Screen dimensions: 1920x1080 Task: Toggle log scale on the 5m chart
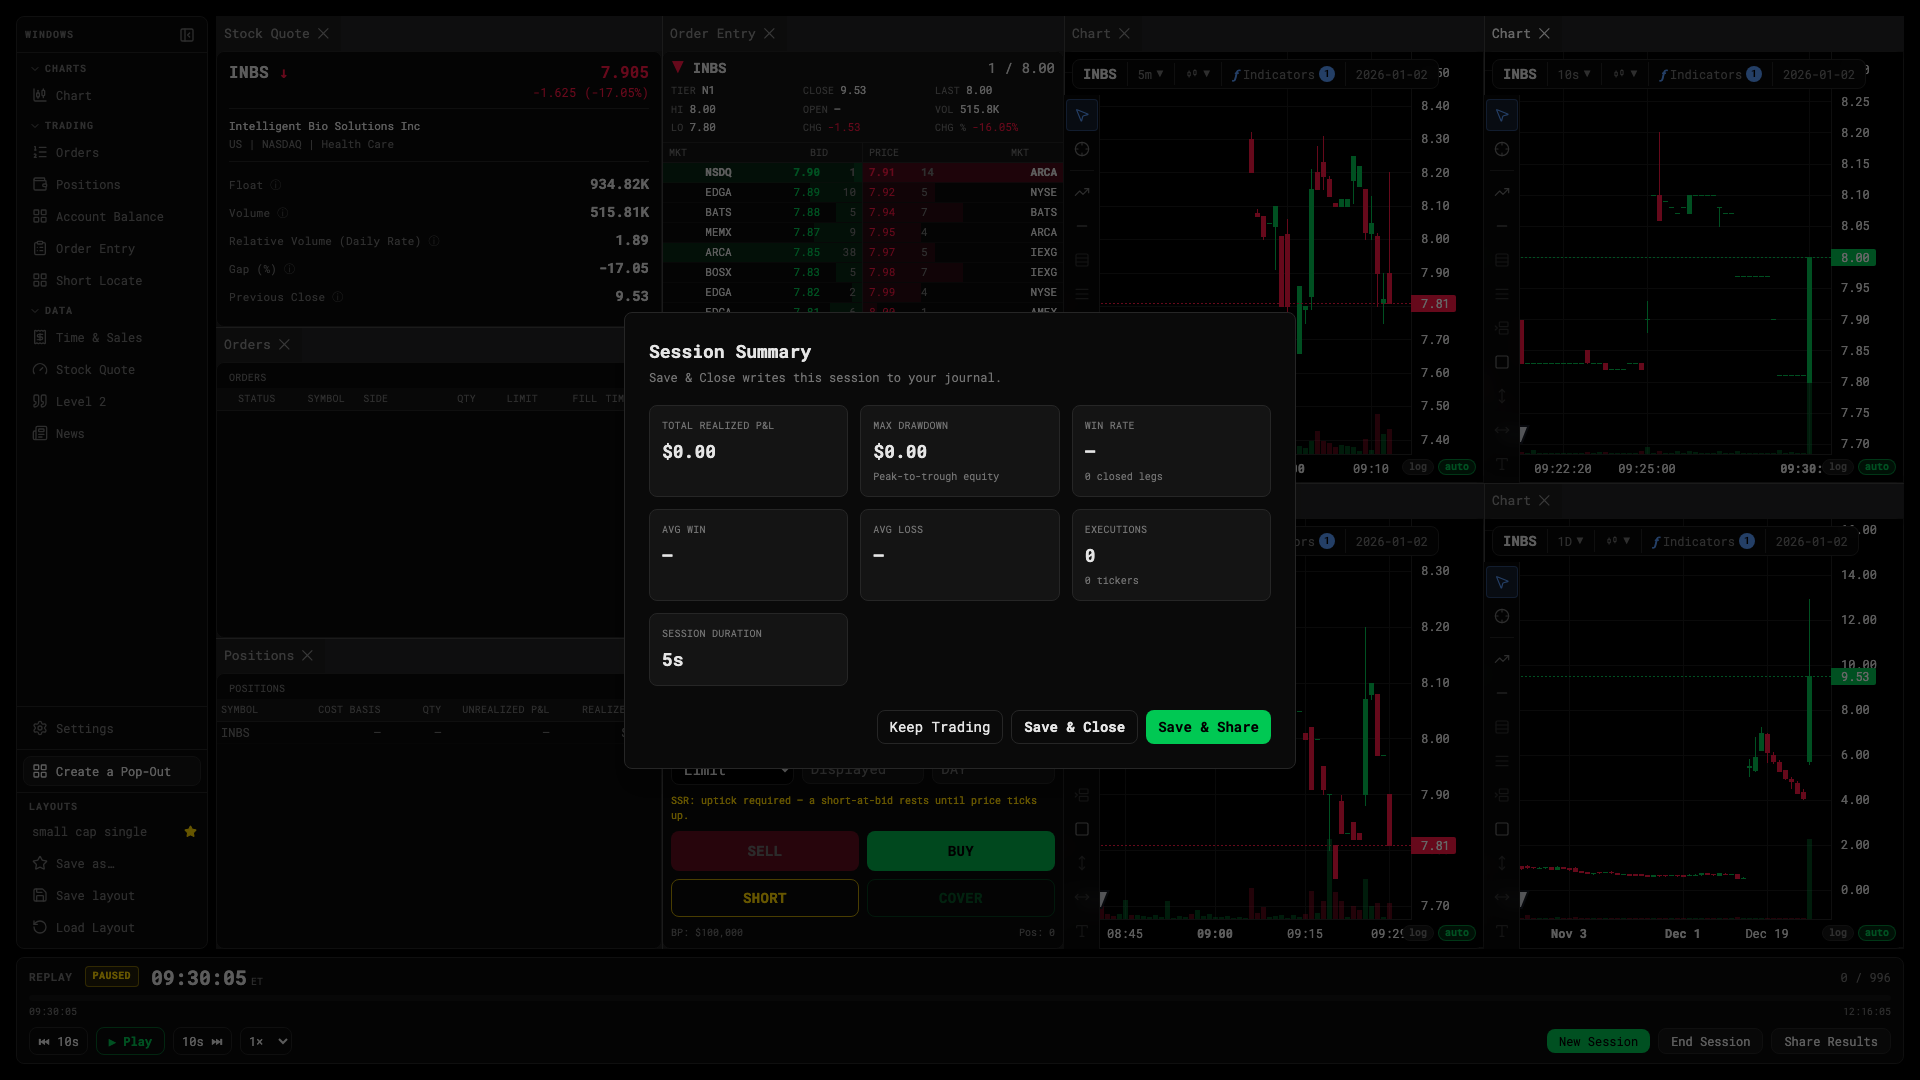pyautogui.click(x=1418, y=467)
